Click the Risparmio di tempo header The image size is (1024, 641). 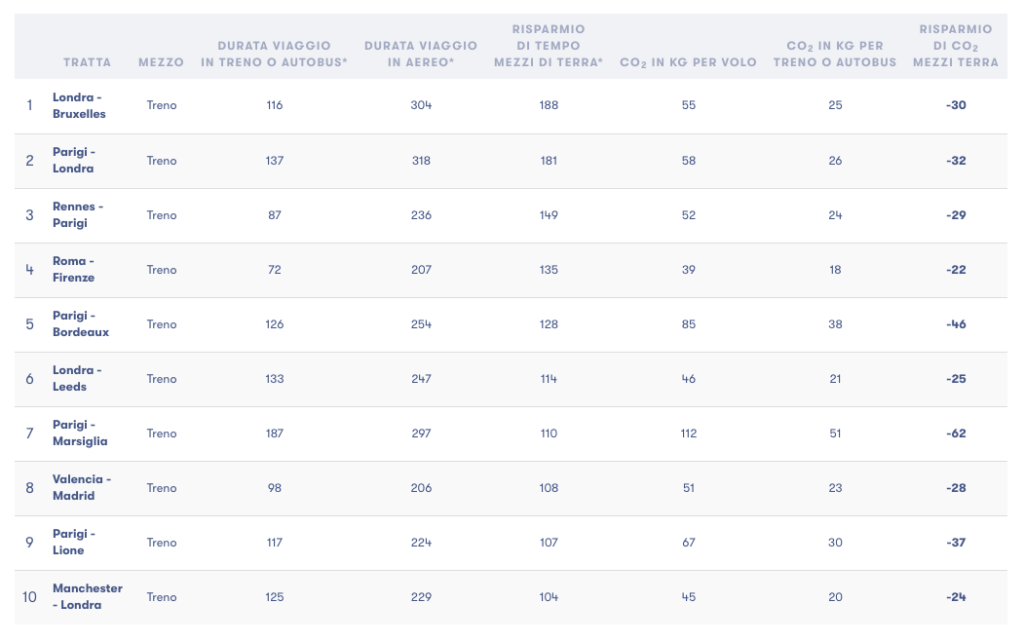[x=548, y=46]
